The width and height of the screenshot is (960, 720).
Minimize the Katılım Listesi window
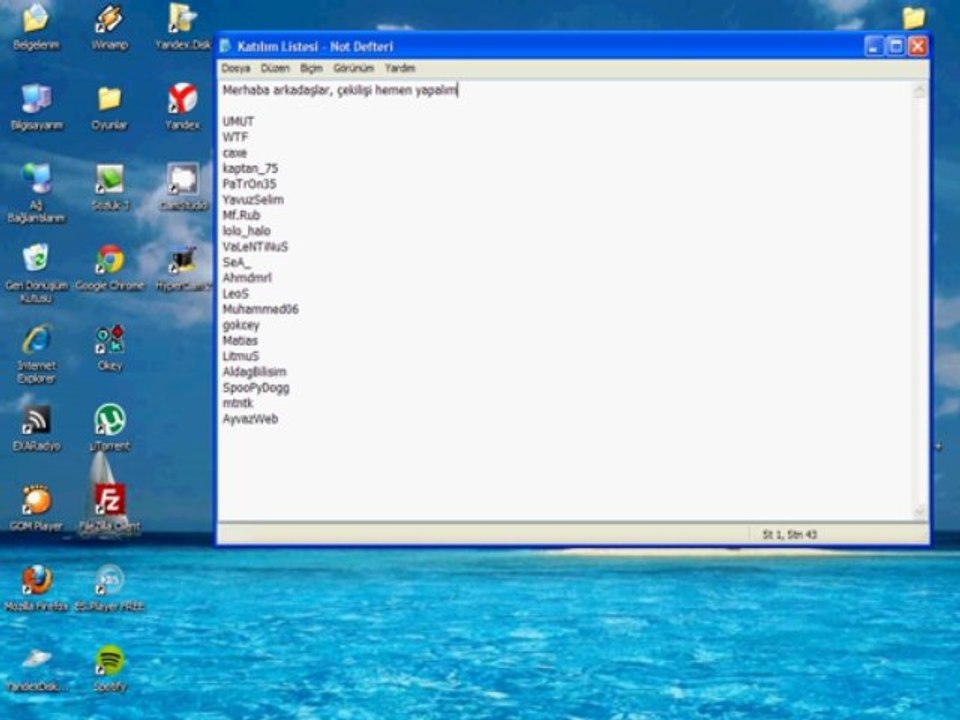(874, 47)
